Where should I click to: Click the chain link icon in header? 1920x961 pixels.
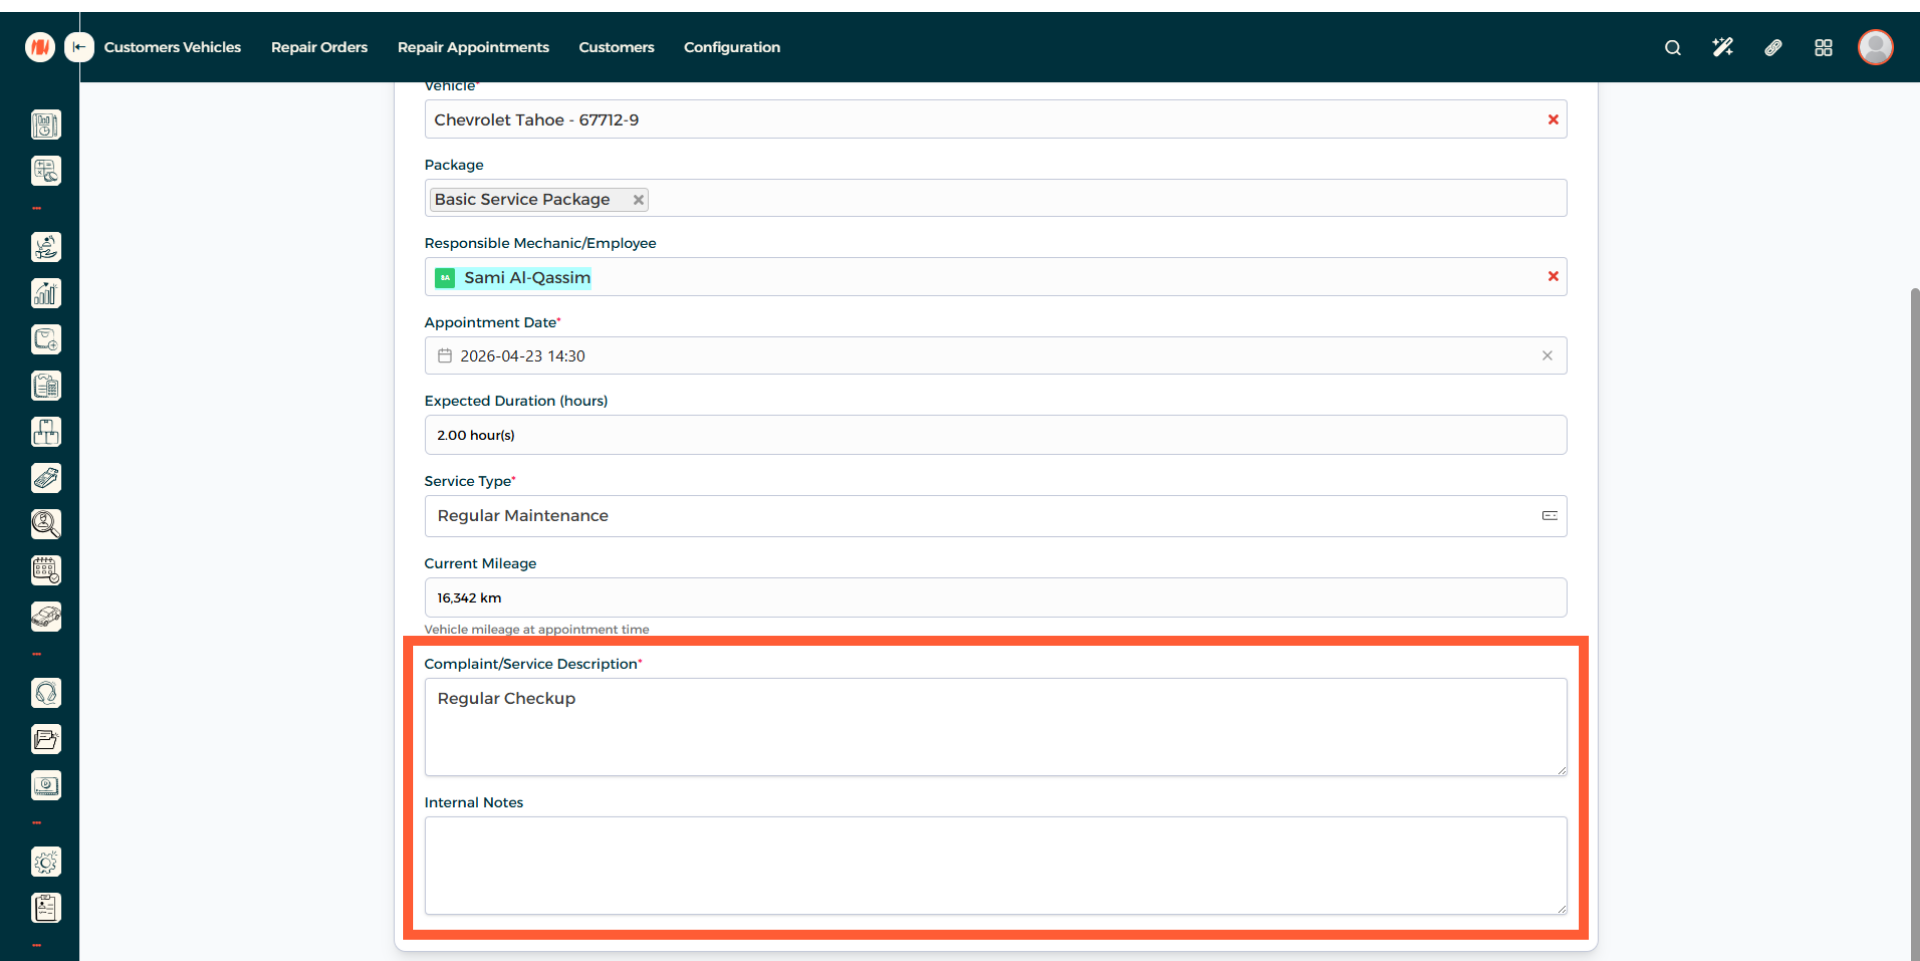1773,48
